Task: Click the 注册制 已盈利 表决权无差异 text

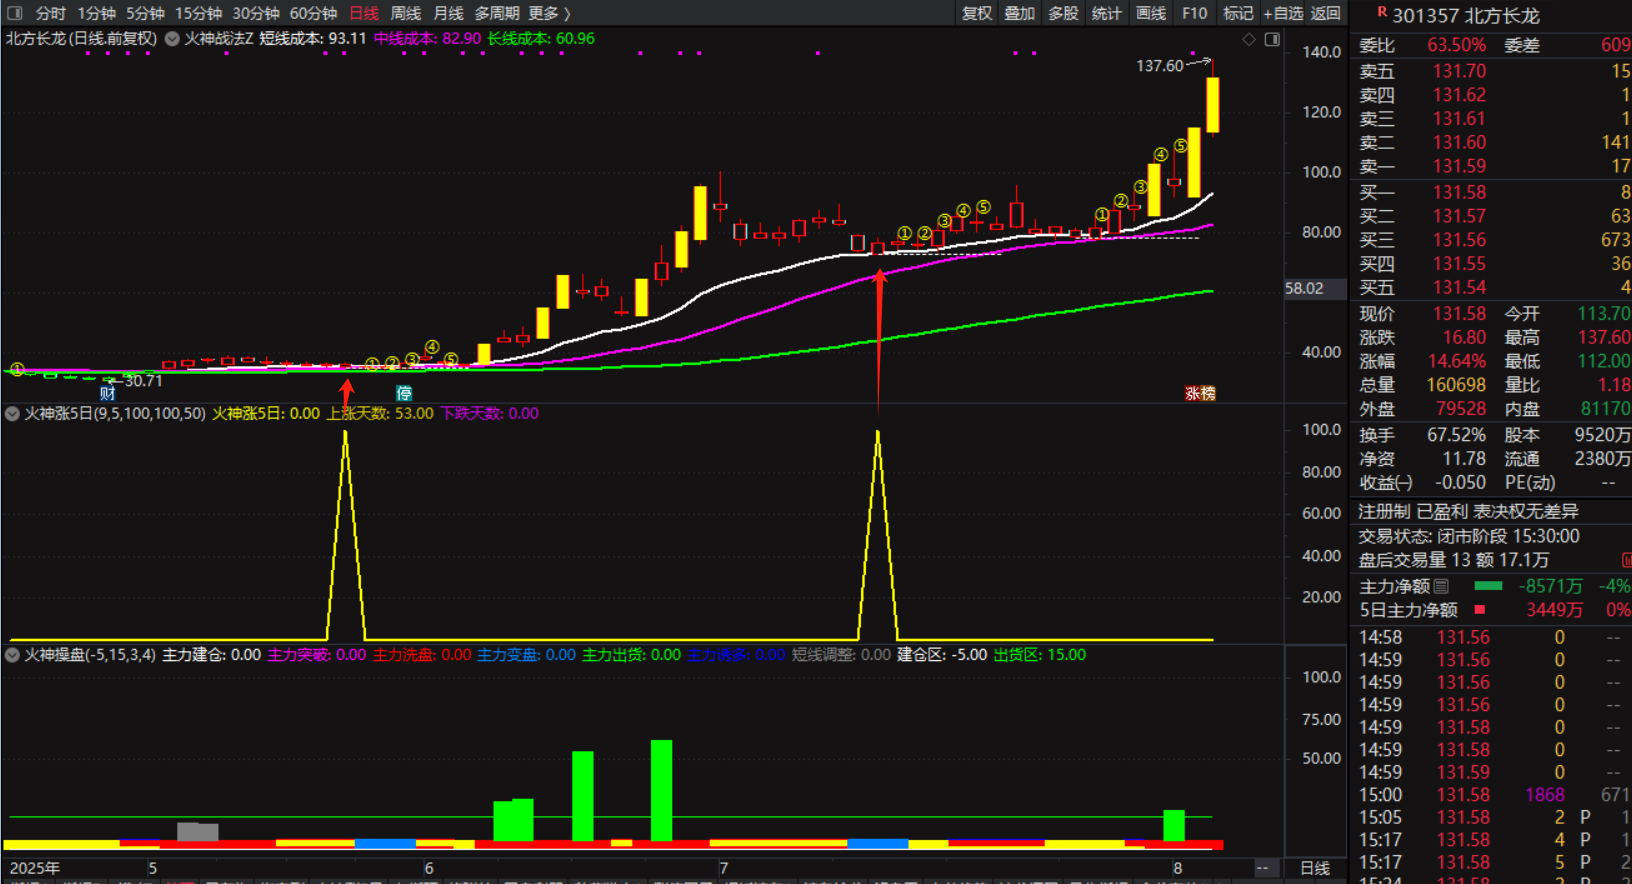Action: pyautogui.click(x=1468, y=512)
